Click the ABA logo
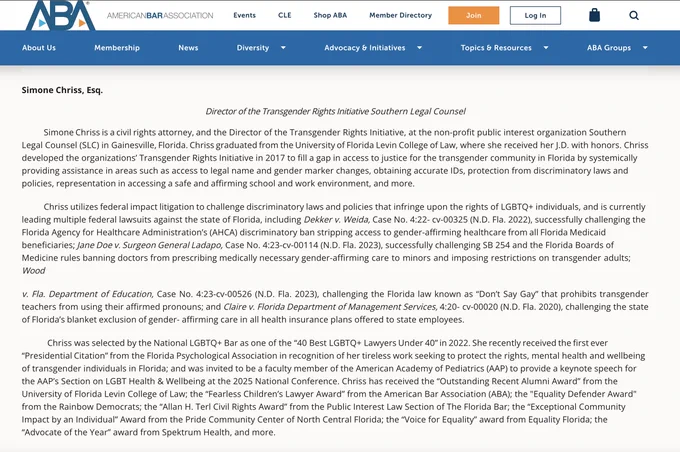 tap(60, 15)
